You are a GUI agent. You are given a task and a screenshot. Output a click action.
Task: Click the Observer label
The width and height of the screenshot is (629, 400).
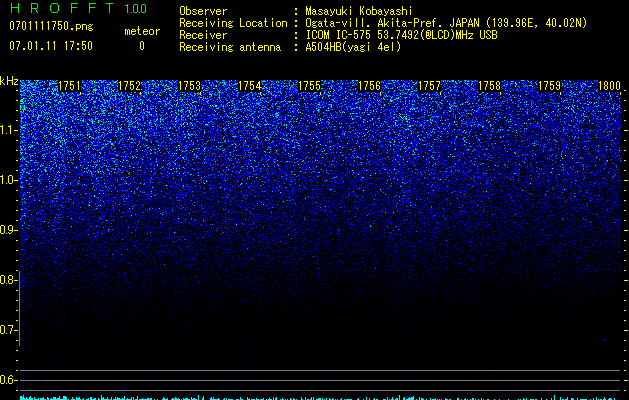(x=203, y=11)
